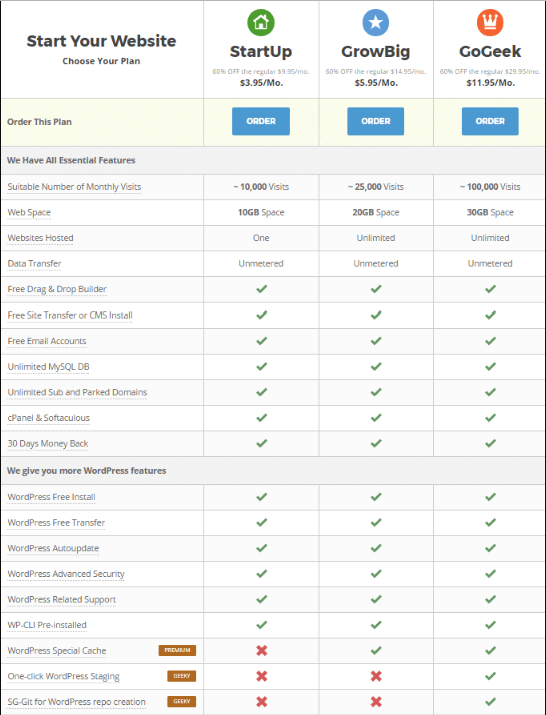The width and height of the screenshot is (546, 715).
Task: Open the Free Drag & Drop Builder link
Action: [57, 289]
